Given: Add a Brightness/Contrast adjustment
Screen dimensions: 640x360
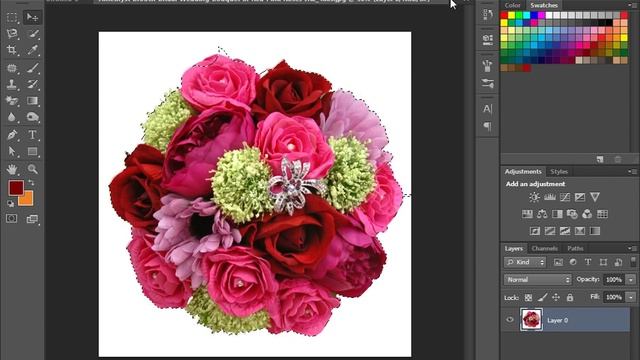Looking at the screenshot, I should point(534,197).
